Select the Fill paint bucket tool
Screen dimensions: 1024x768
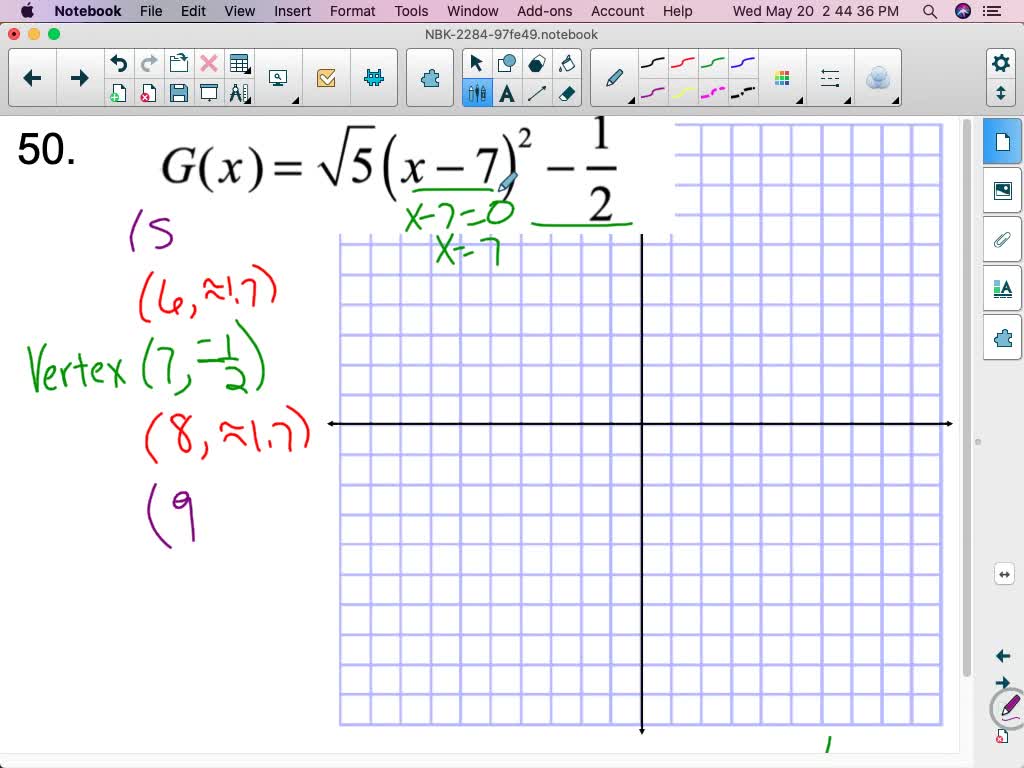(x=567, y=62)
